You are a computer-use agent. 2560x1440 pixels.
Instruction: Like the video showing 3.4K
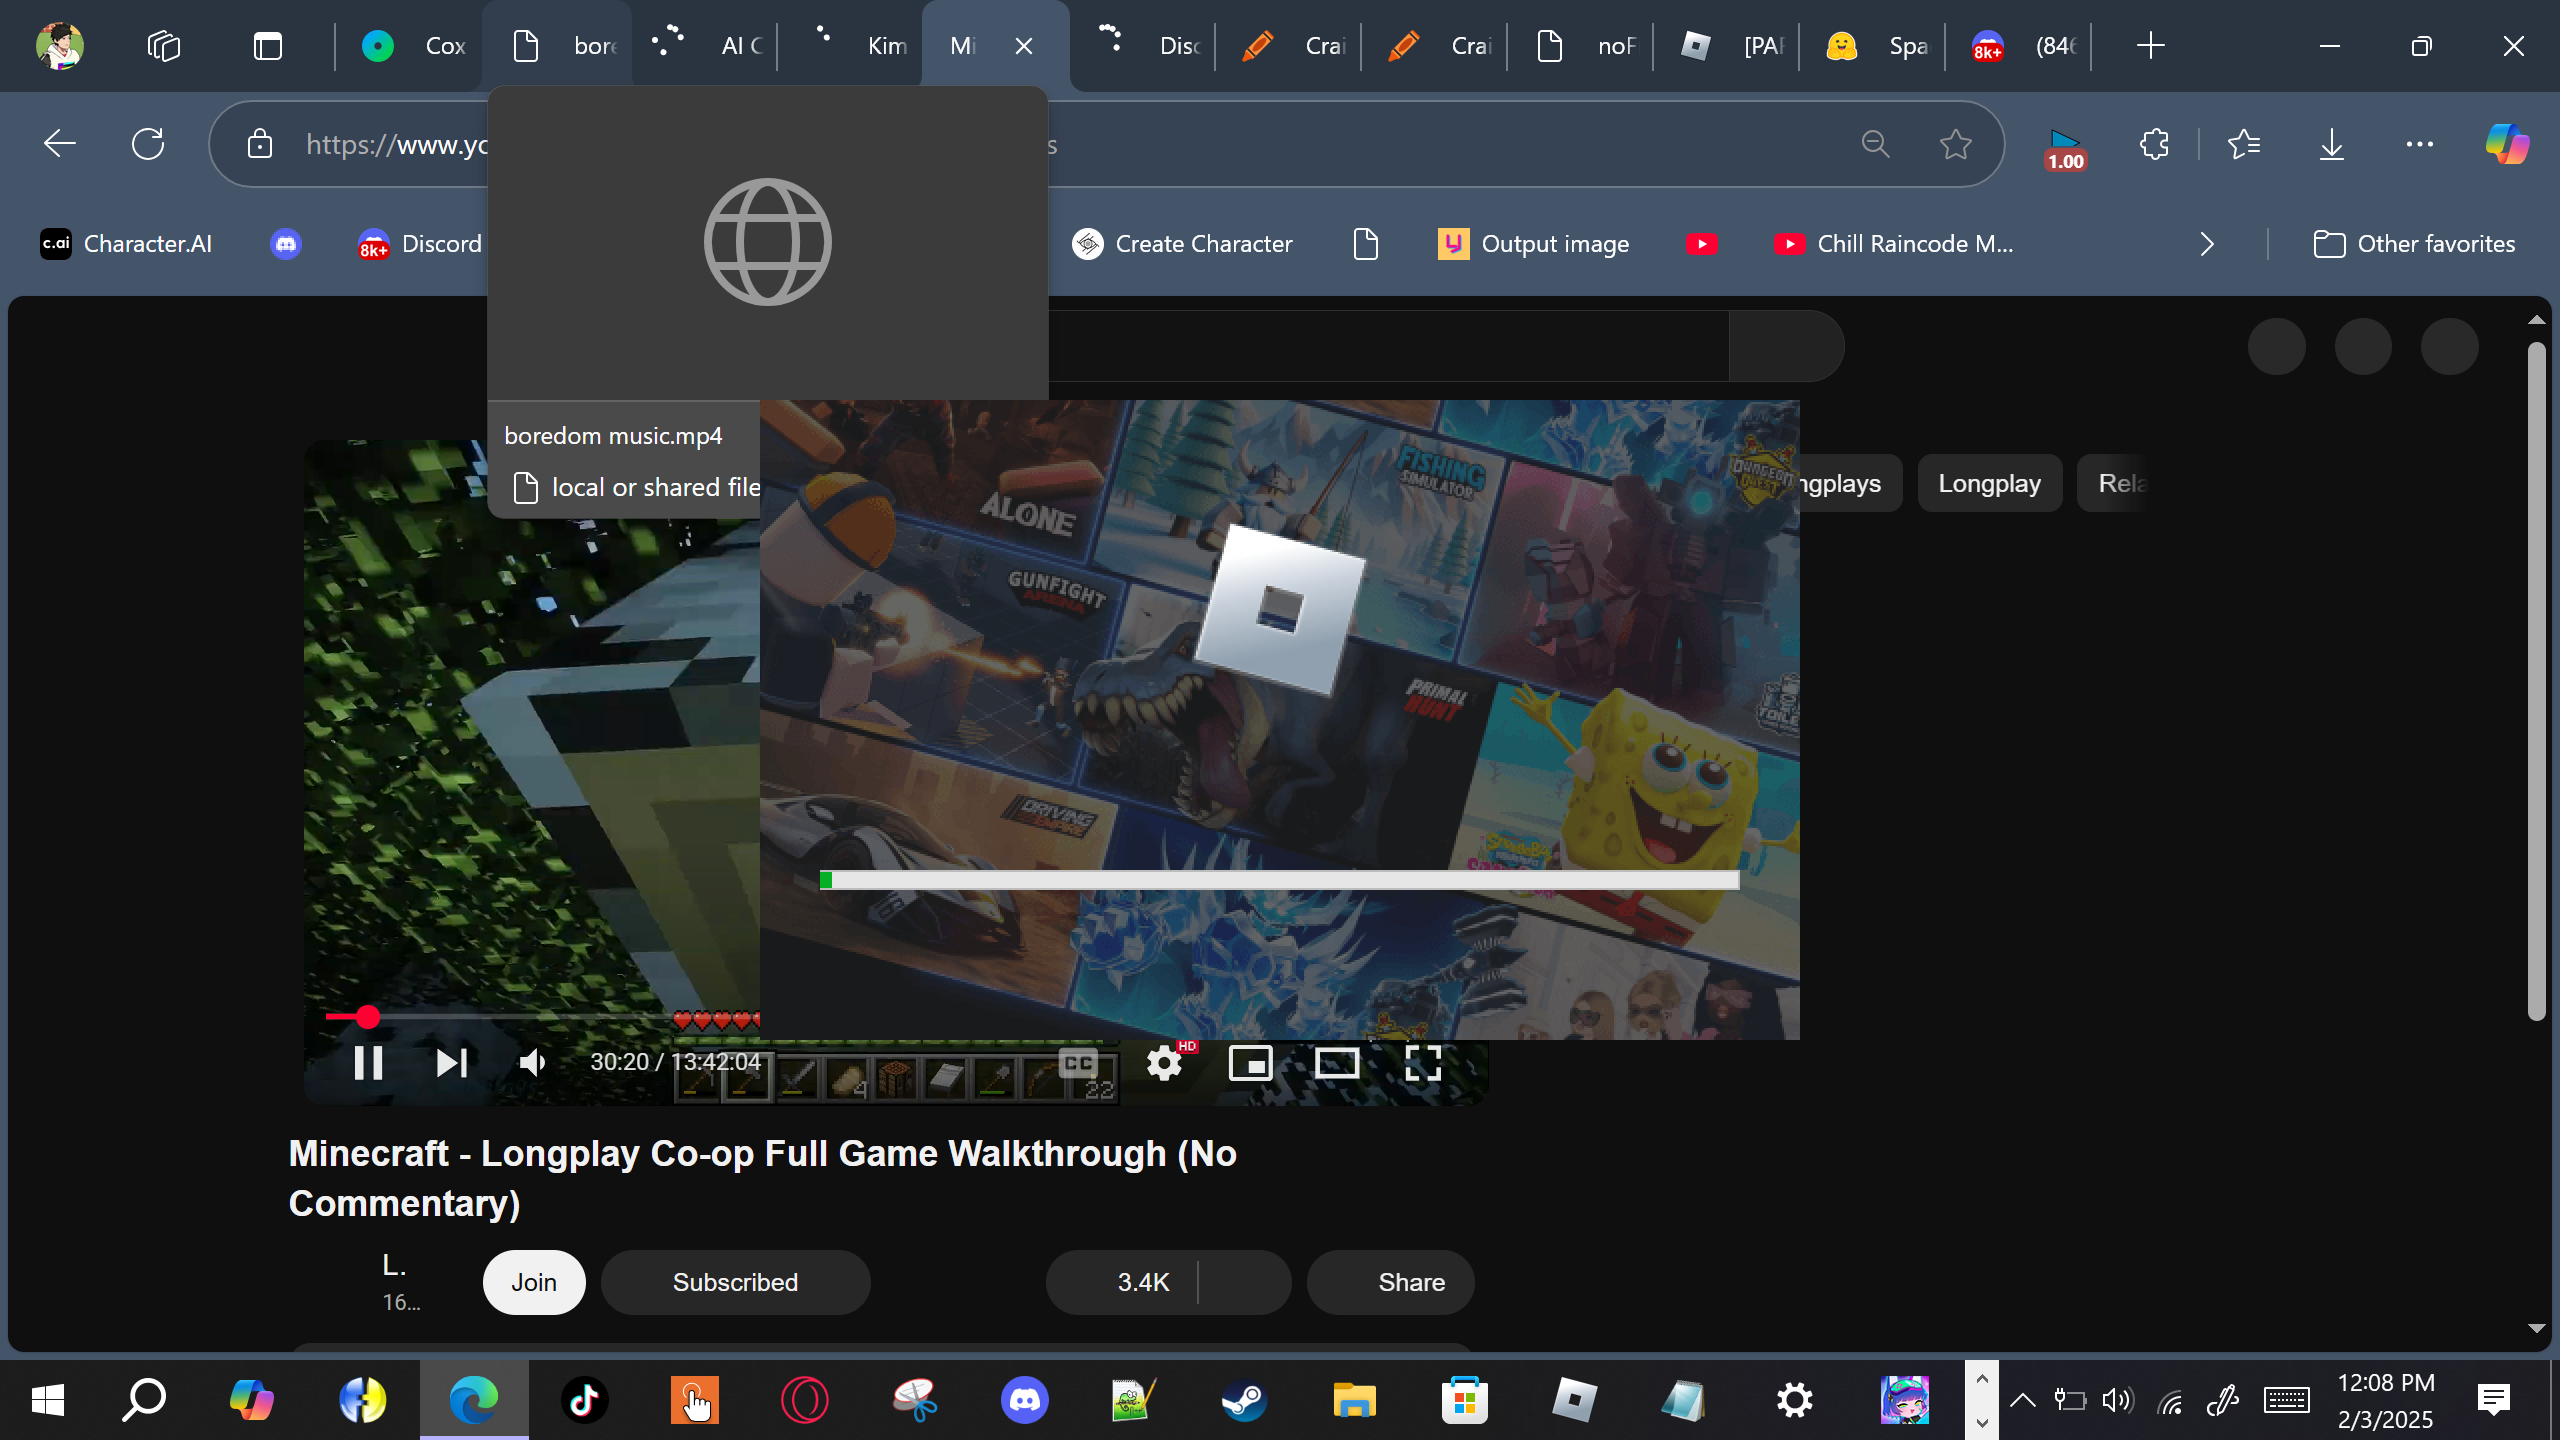click(1122, 1282)
